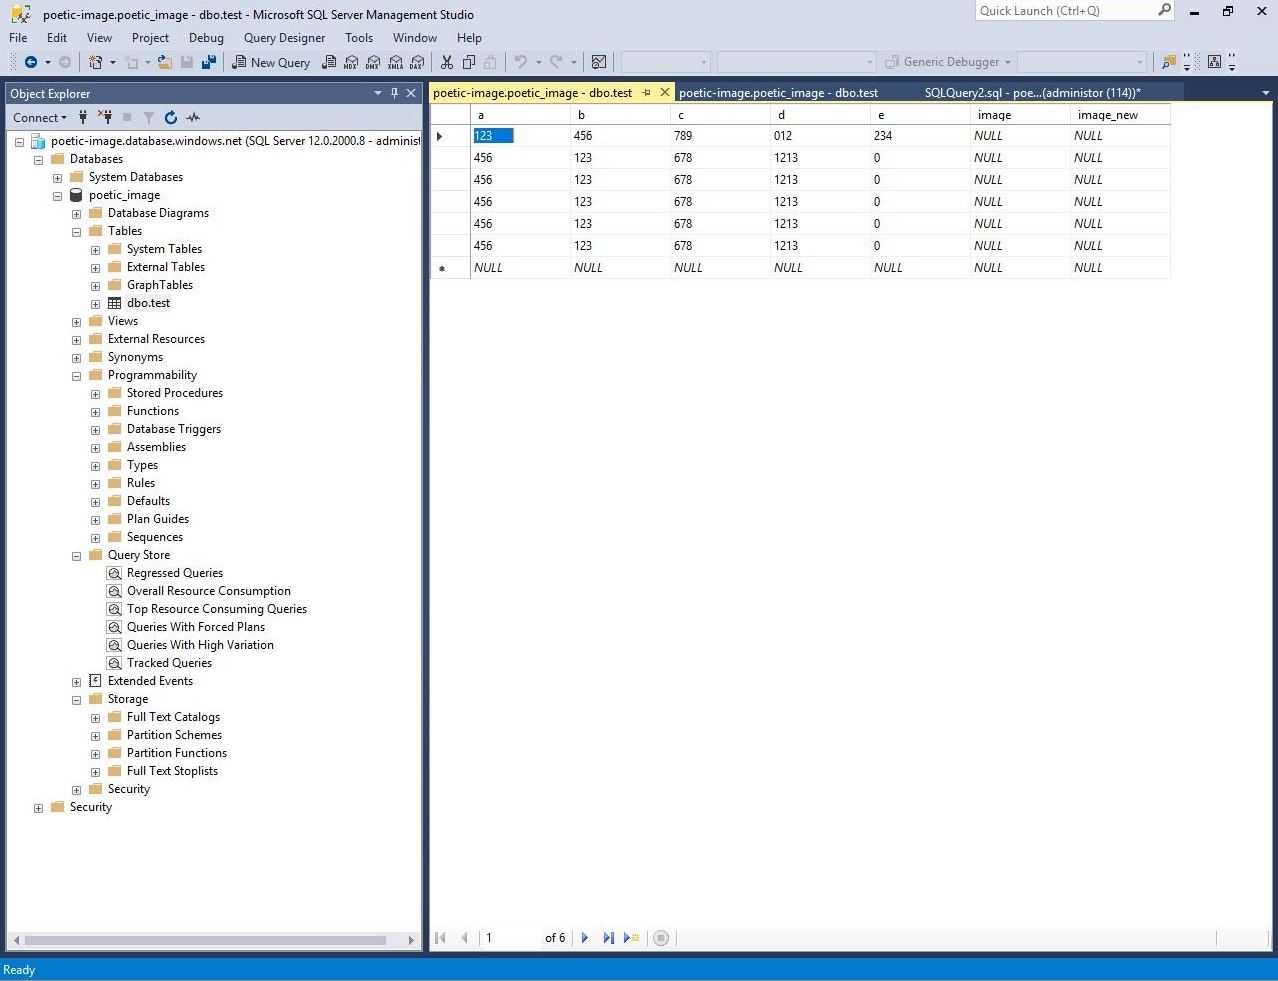
Task: Collapse the Query Store node
Action: click(76, 555)
